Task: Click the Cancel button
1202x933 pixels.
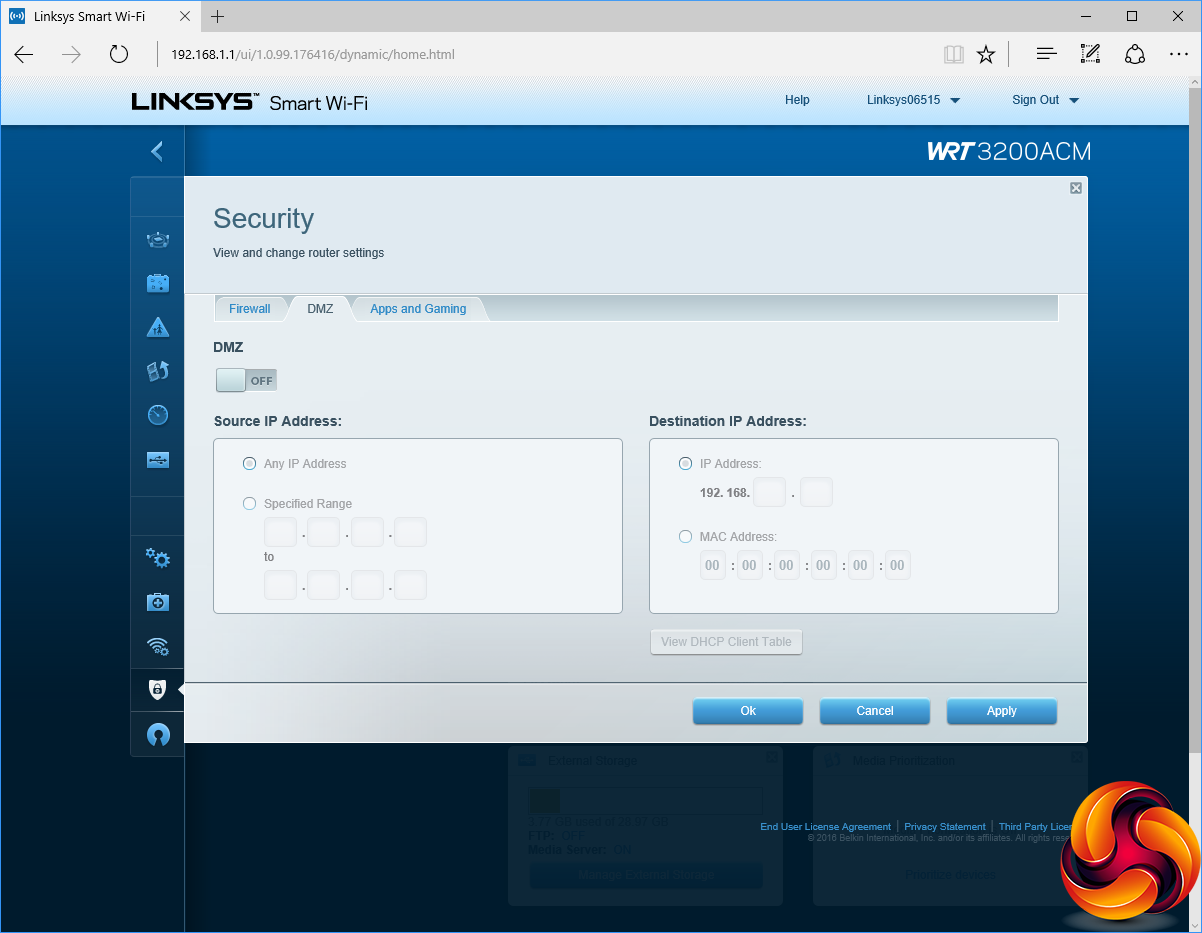Action: point(875,711)
